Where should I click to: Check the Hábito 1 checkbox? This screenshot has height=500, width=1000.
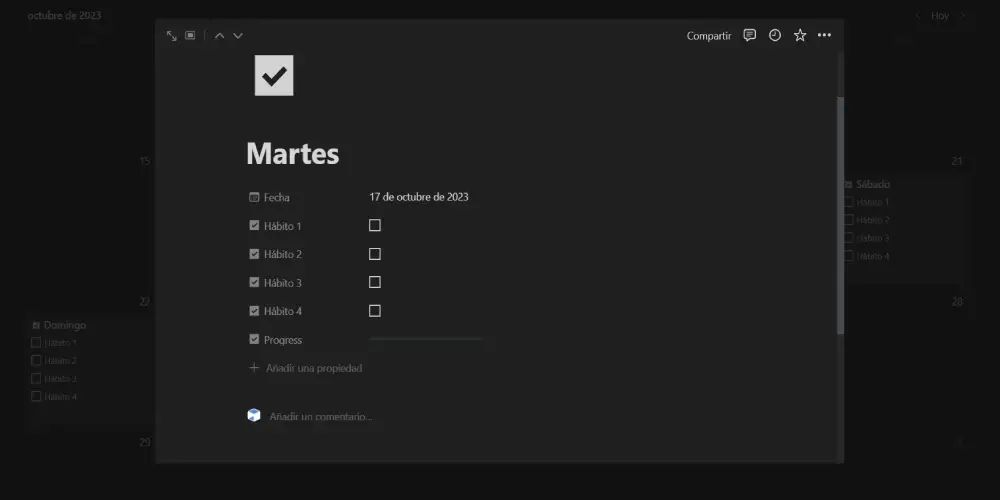375,226
